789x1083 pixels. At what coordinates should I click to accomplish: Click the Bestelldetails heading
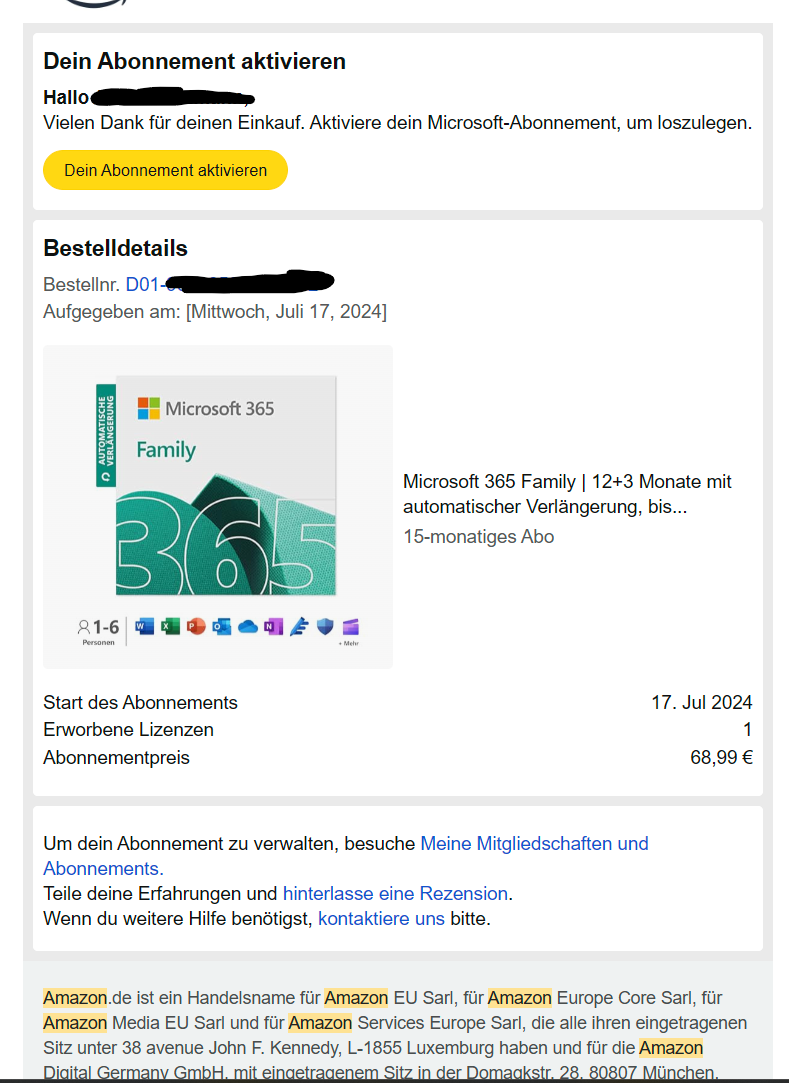click(115, 248)
